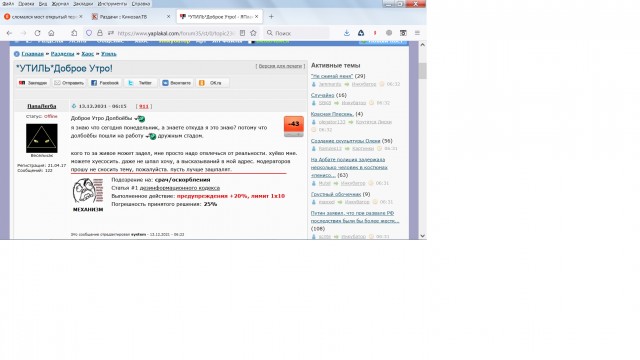Focus the Поиск search box
The width and height of the screenshot is (640, 360).
[x=297, y=33]
